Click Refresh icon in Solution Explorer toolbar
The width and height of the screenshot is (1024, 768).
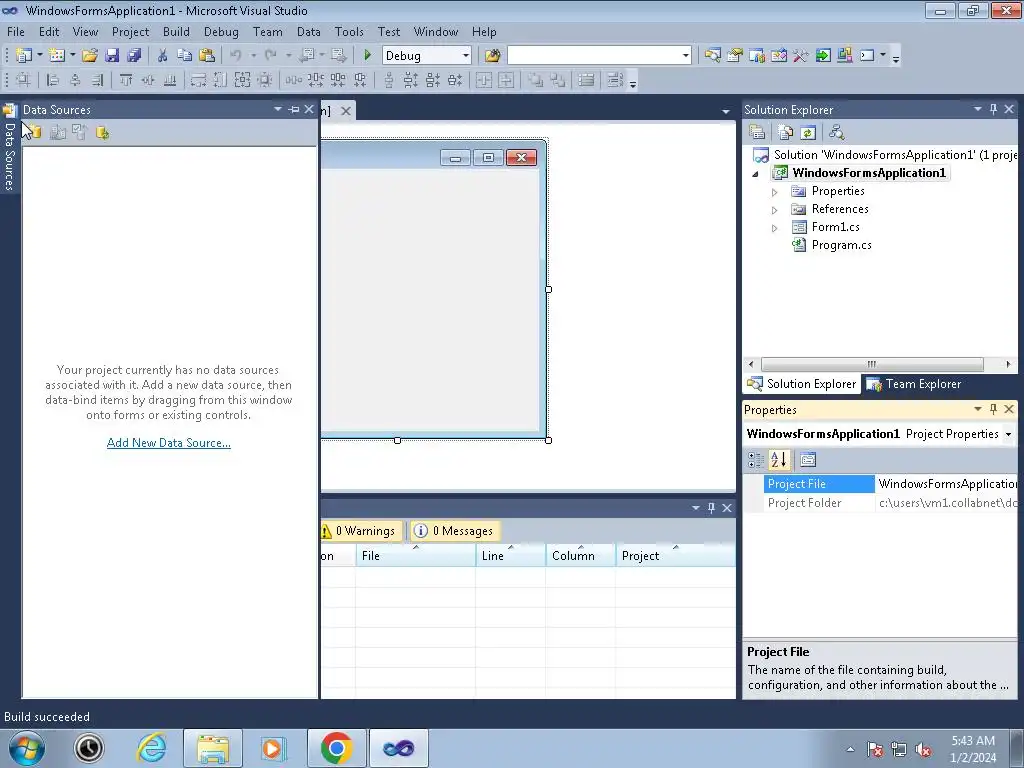point(808,133)
